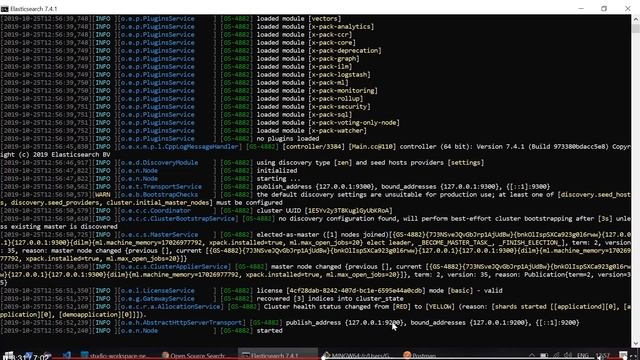Click the '[x-pack-analytics]' module text
The width and height of the screenshot is (640, 360).
(341, 27)
